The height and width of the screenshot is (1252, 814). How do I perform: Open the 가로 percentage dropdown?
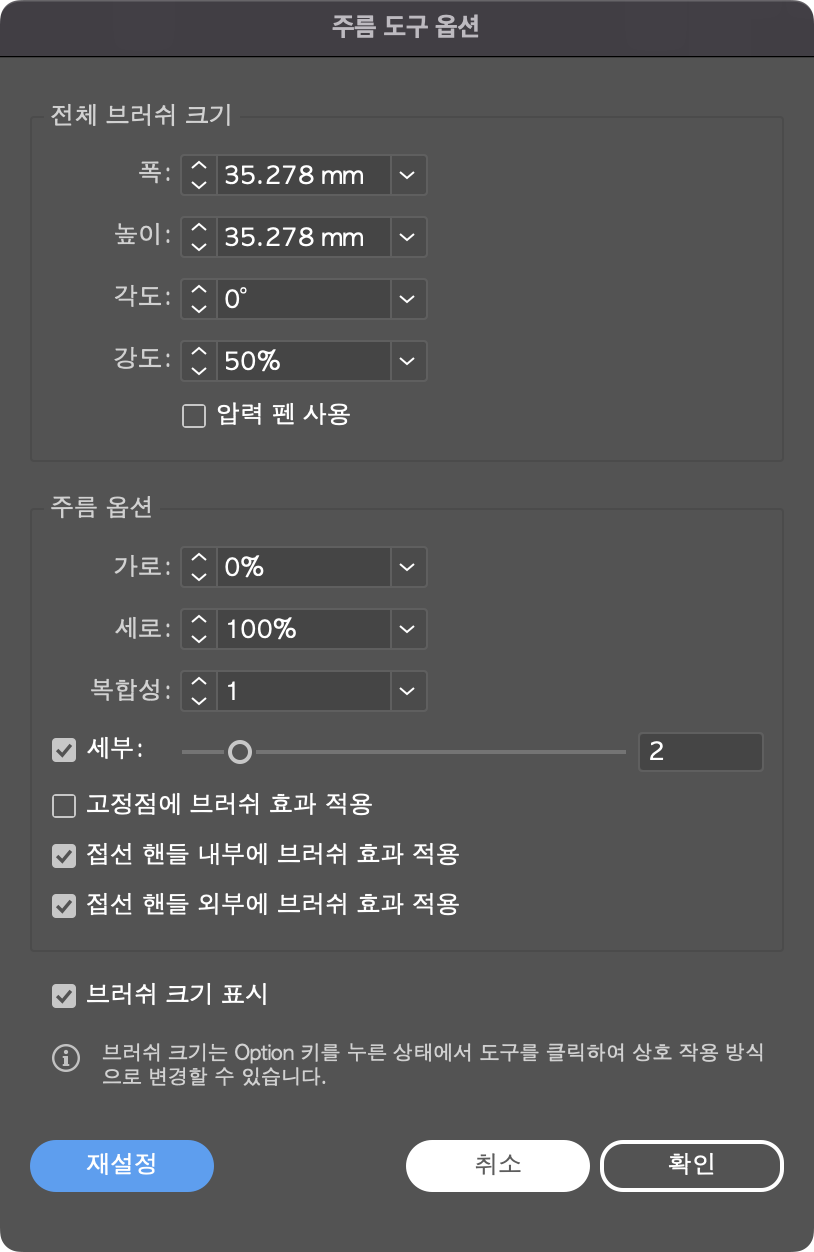[x=407, y=567]
